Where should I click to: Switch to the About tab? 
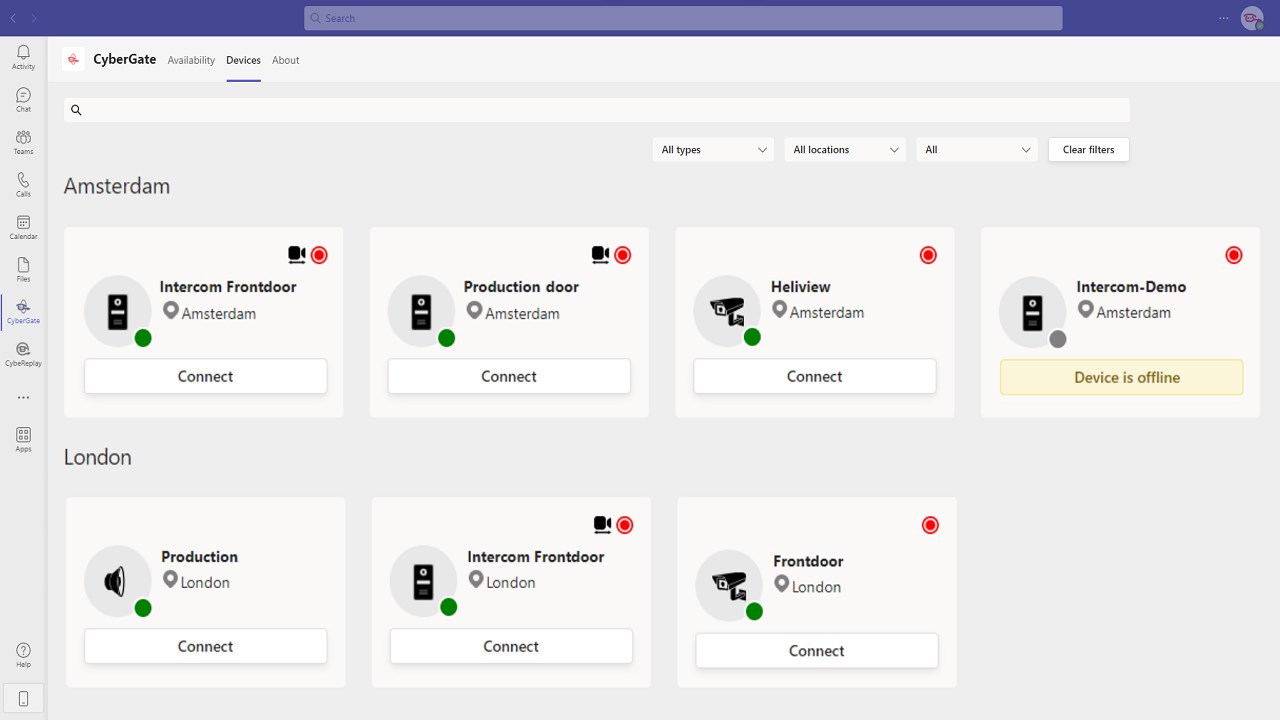coord(286,60)
